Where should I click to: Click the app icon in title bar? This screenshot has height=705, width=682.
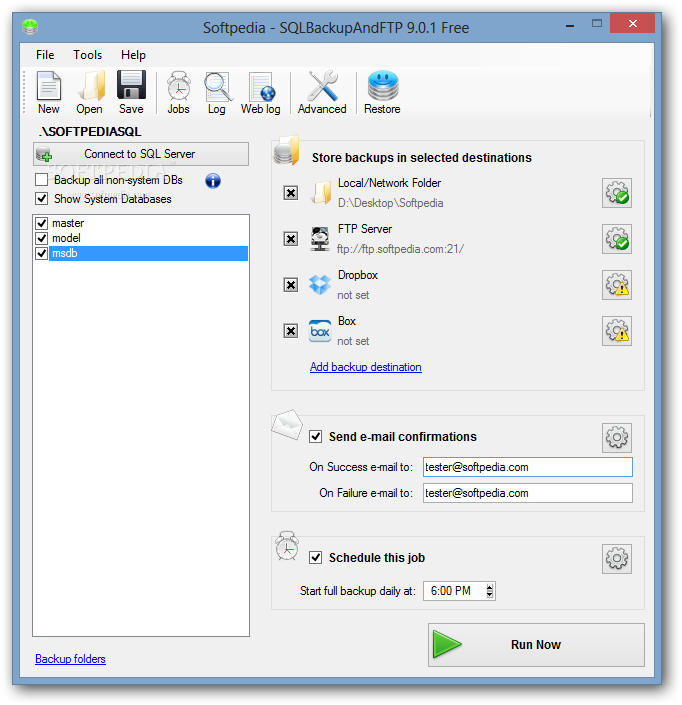click(x=30, y=27)
